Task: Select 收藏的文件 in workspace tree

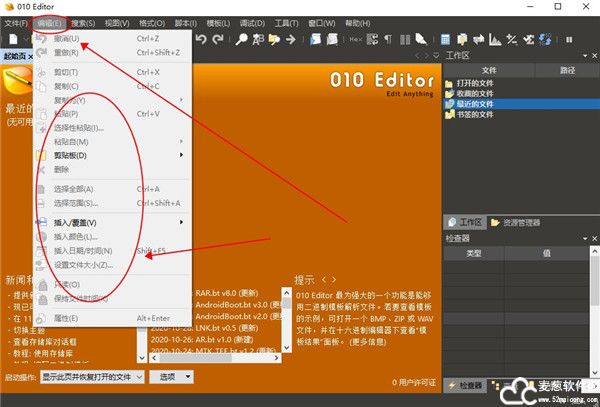Action: [474, 93]
